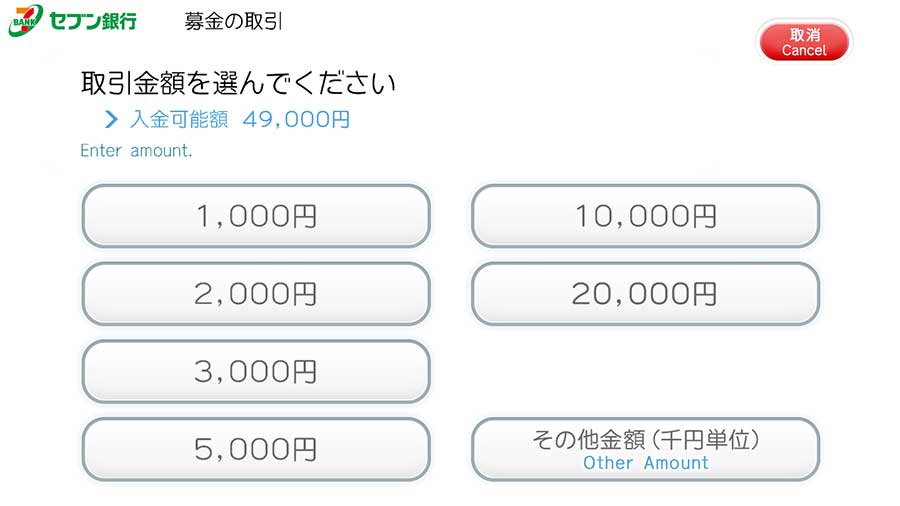
Task: Click the 取消 kanji on the red button
Action: click(804, 35)
